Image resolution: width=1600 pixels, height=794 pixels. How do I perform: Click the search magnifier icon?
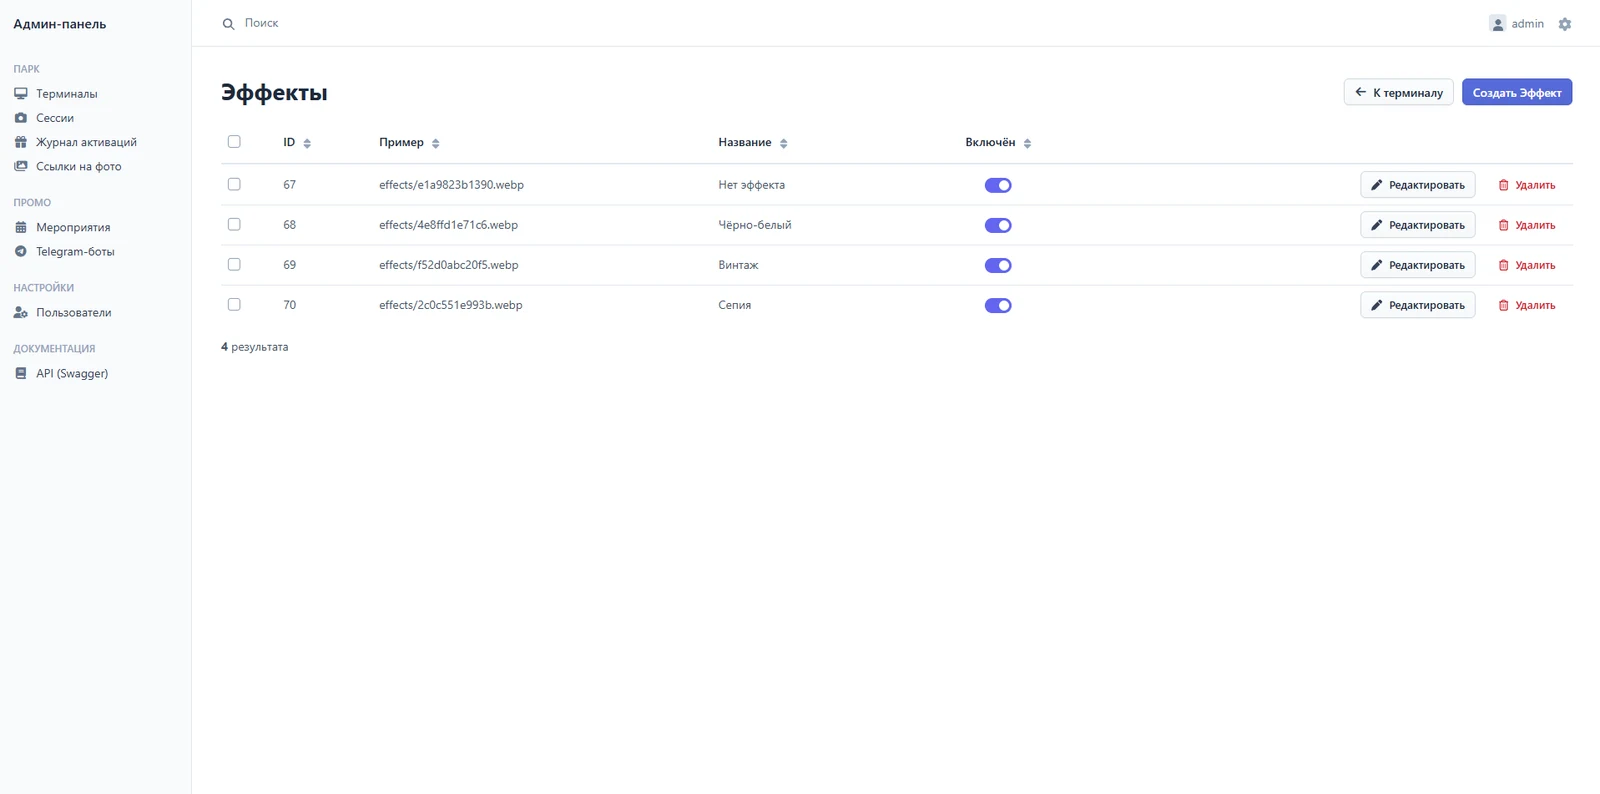click(228, 24)
